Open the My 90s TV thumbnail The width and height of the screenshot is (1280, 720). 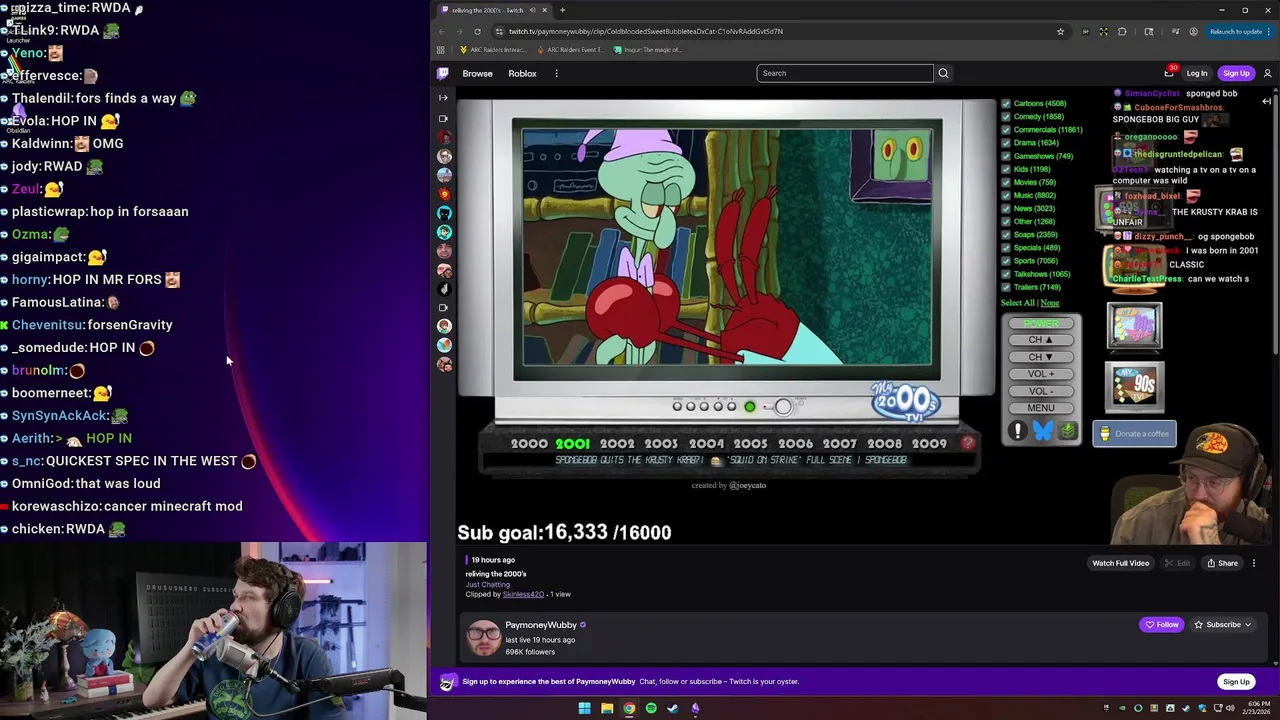1134,386
